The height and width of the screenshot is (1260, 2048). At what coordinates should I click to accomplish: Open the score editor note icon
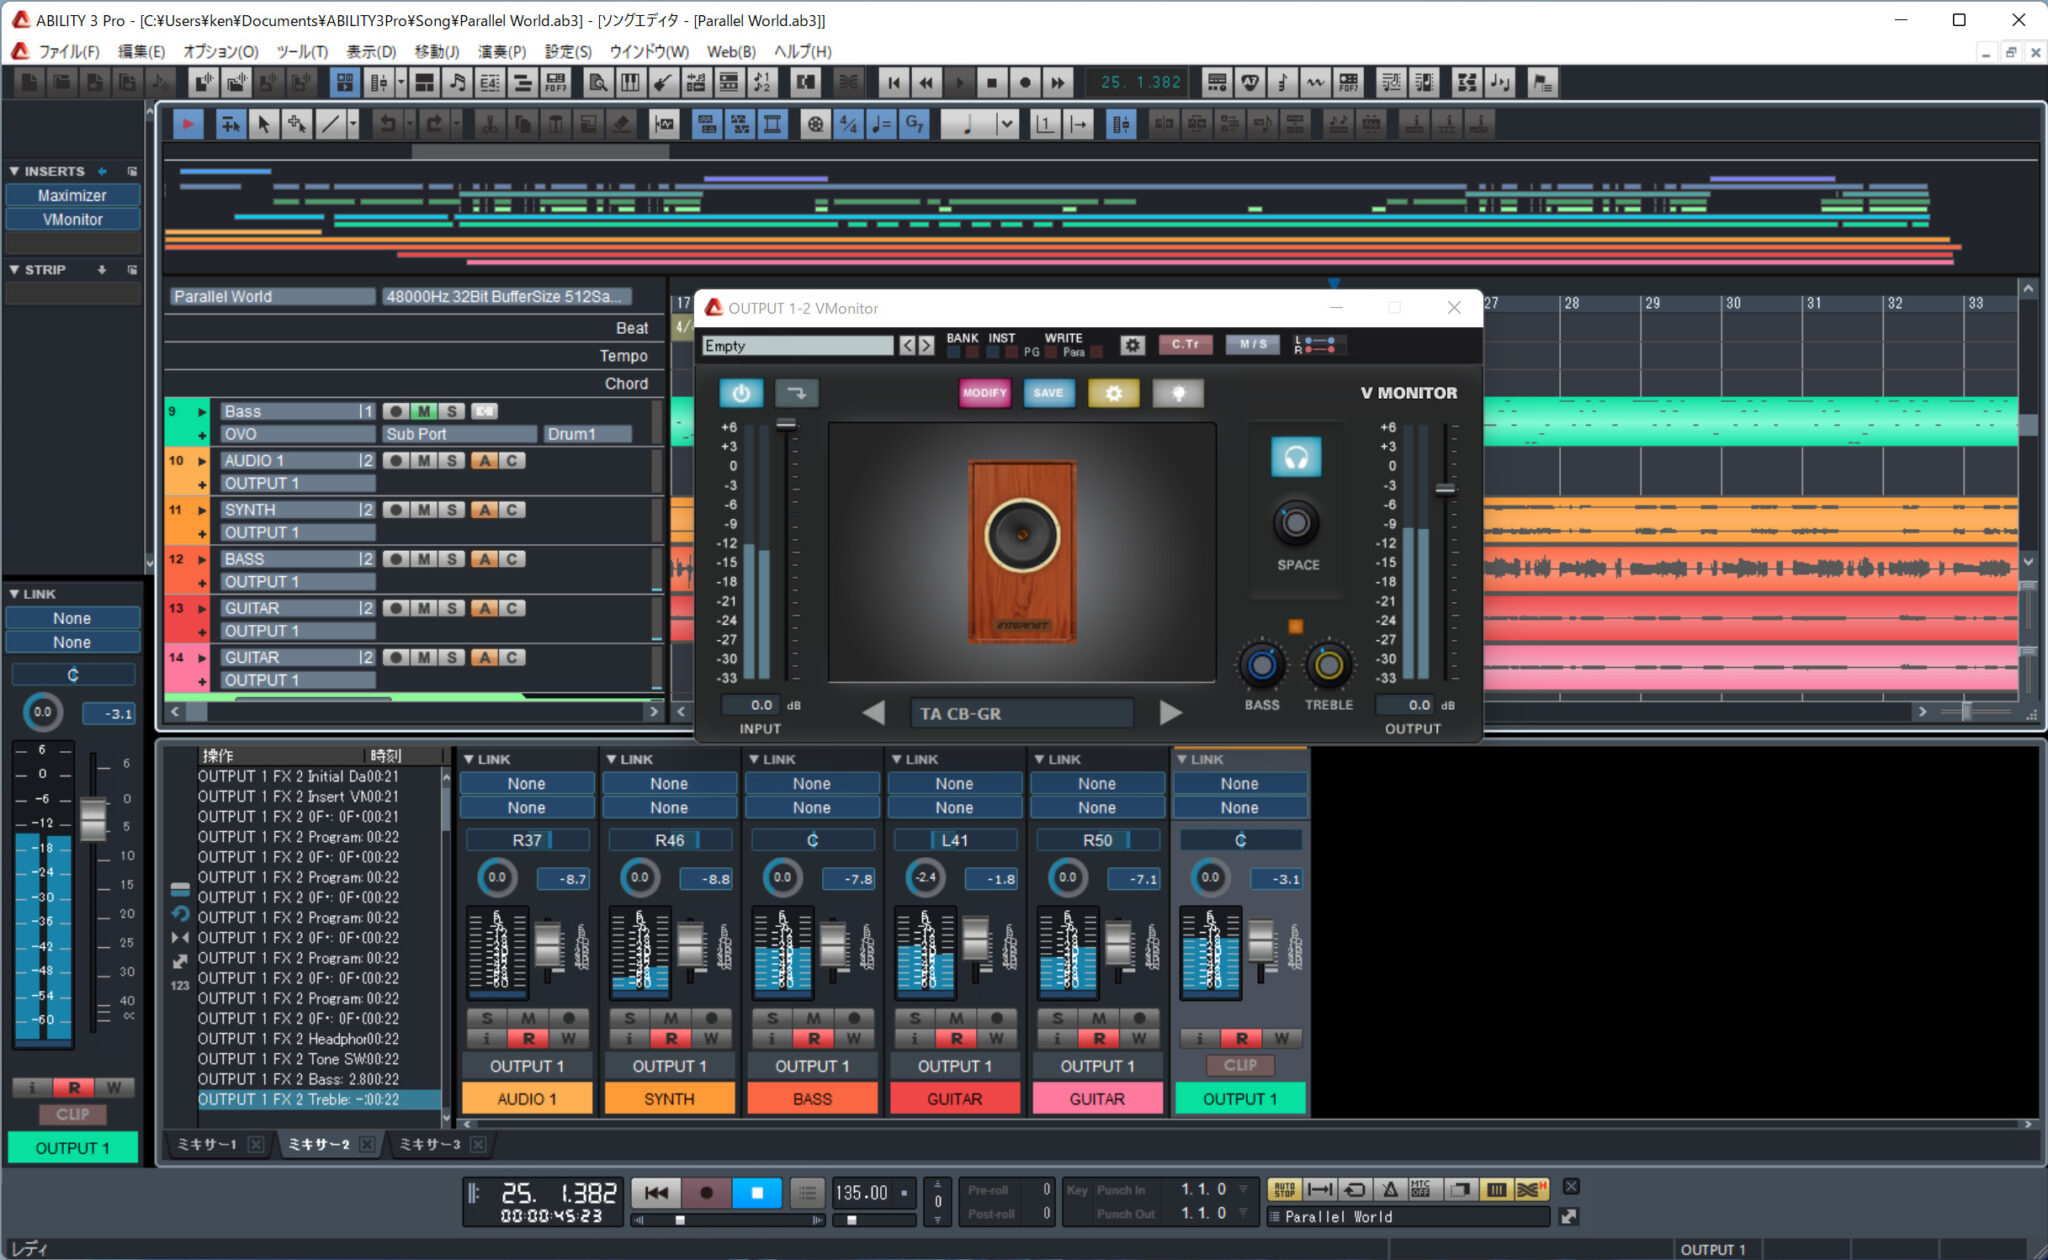(x=457, y=83)
